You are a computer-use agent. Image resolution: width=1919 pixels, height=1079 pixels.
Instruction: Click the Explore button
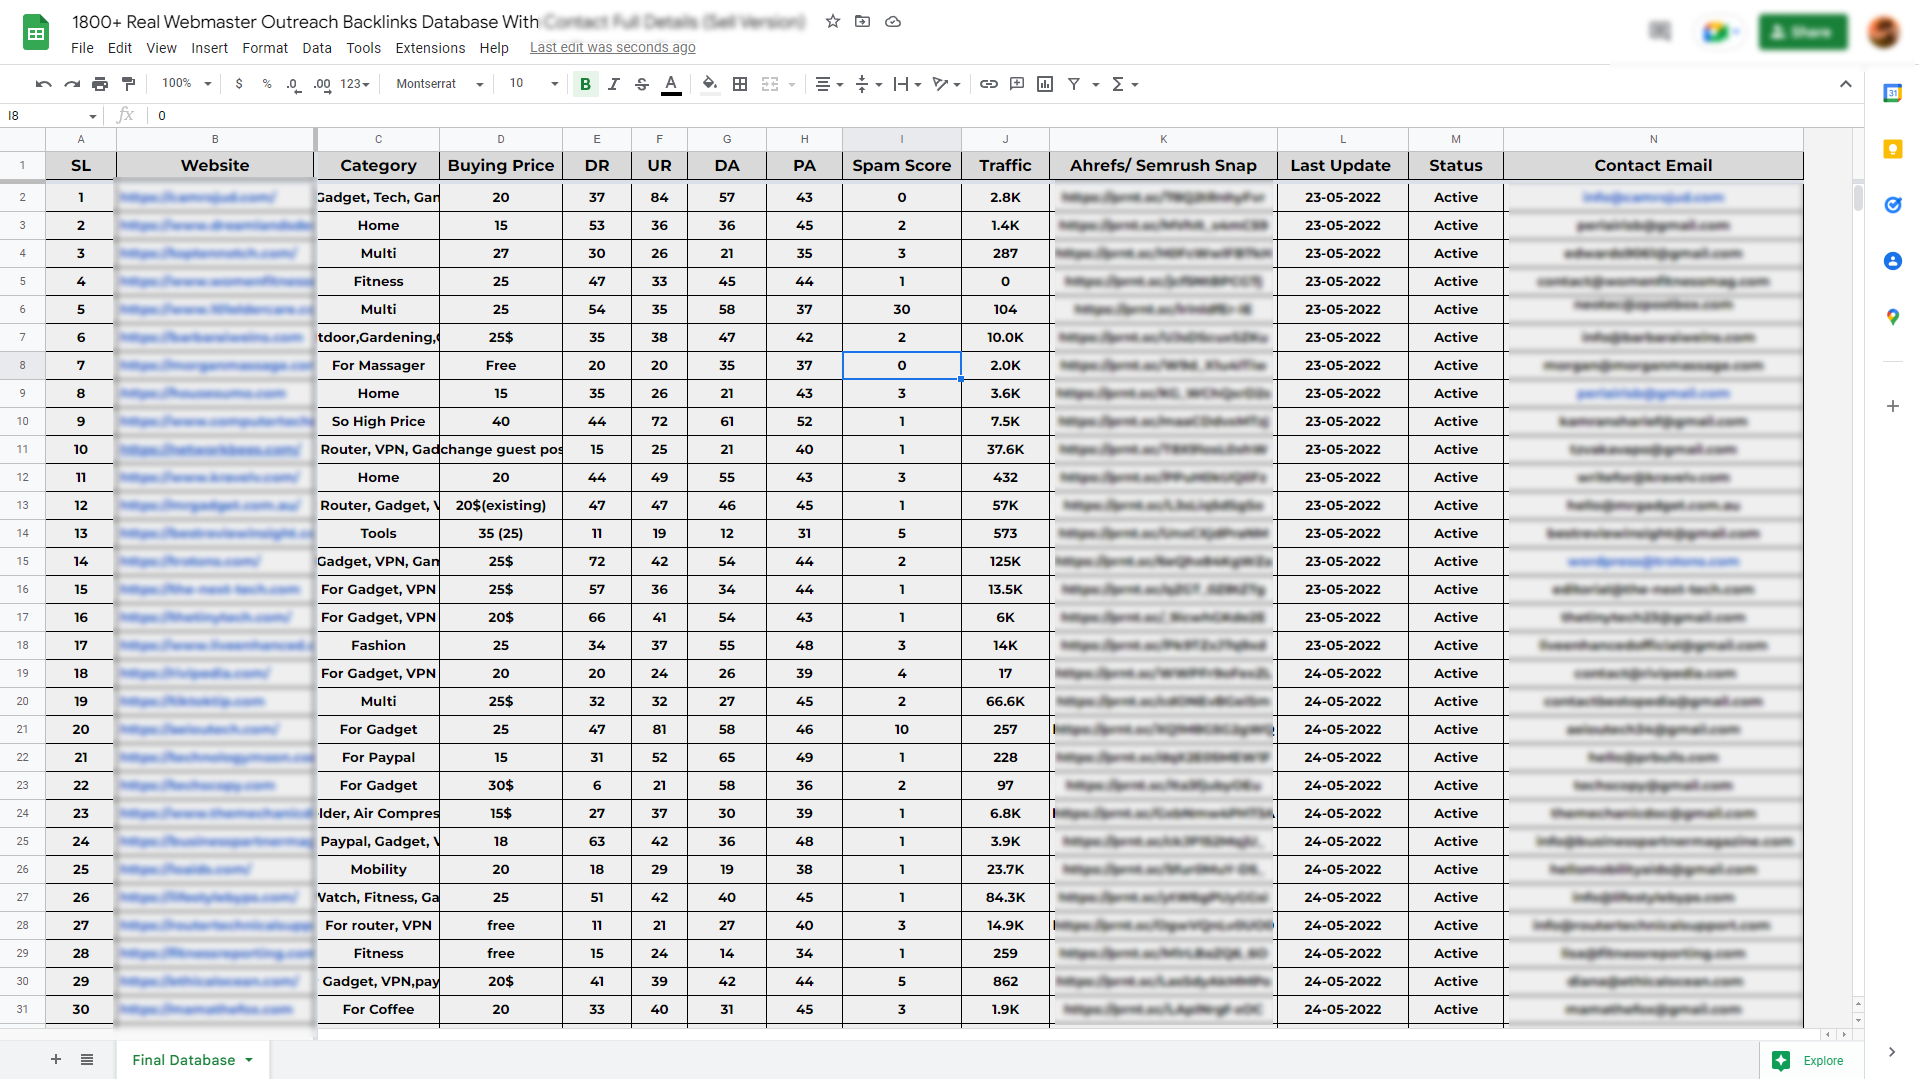point(1811,1060)
